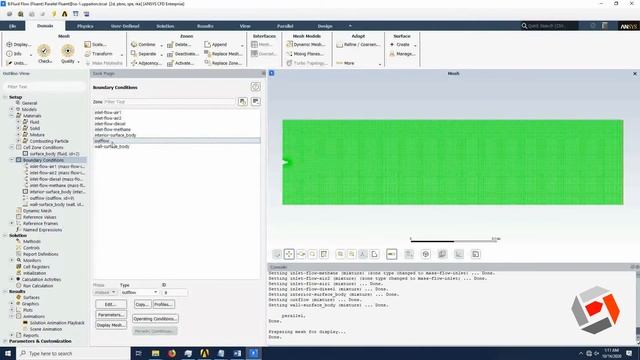The image size is (640, 360).
Task: Click the second zone filter icon button
Action: [256, 102]
